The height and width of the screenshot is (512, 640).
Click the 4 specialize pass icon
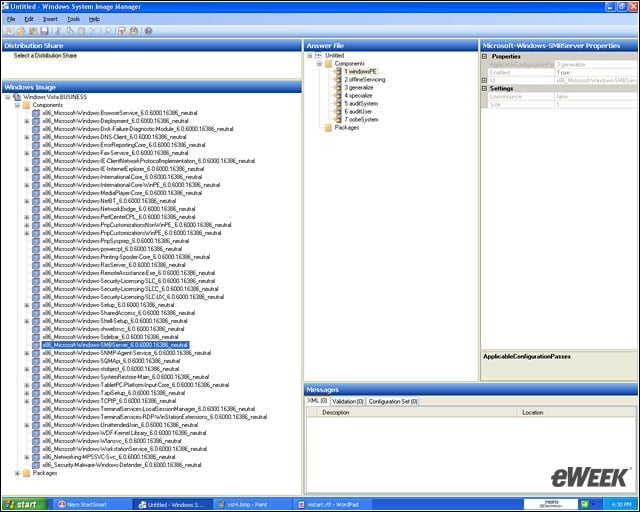pos(338,95)
